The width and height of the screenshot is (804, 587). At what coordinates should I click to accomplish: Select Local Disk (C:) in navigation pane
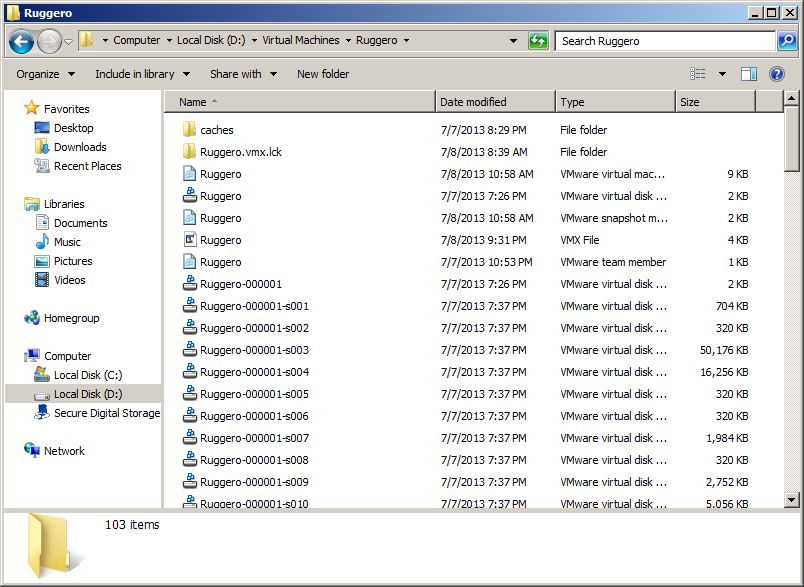pyautogui.click(x=87, y=375)
